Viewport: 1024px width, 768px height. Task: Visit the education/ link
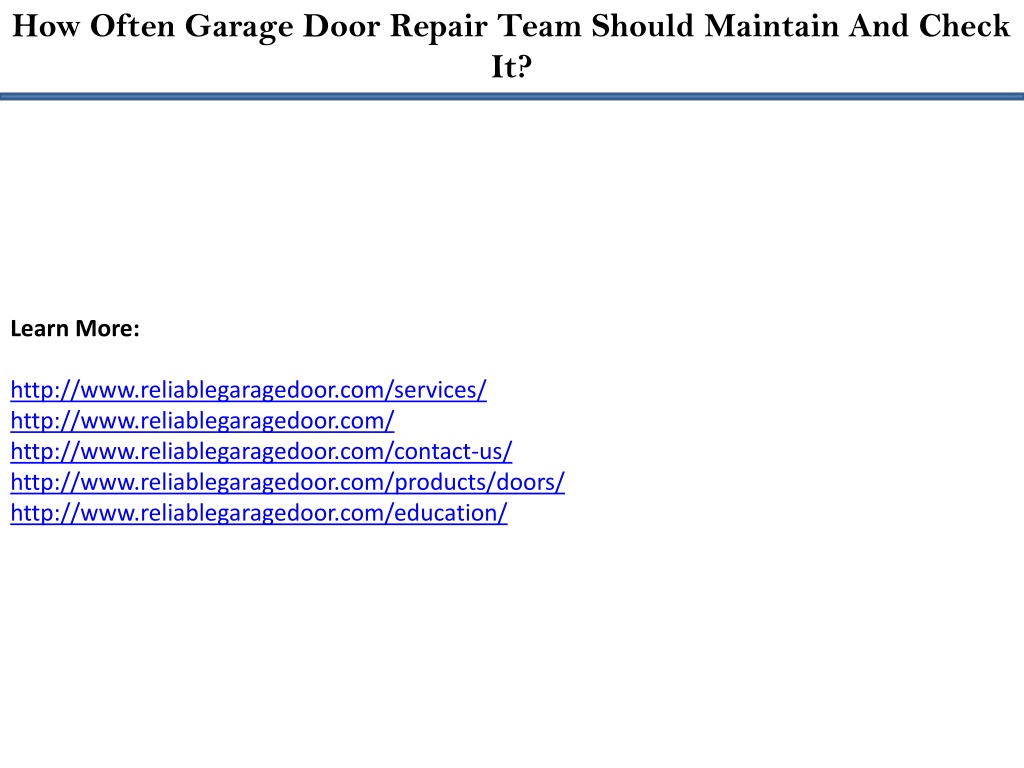[x=259, y=513]
